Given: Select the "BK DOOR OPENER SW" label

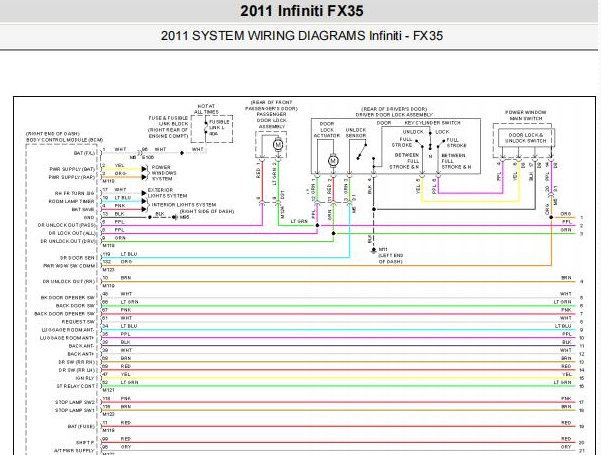Looking at the screenshot, I should click(68, 297).
